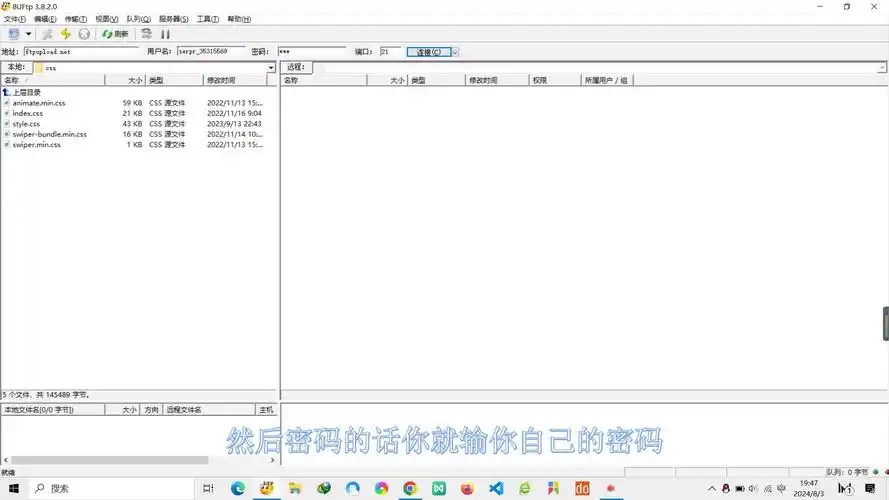Click the lightning bolt quick connect icon
The image size is (889, 500).
pyautogui.click(x=66, y=34)
